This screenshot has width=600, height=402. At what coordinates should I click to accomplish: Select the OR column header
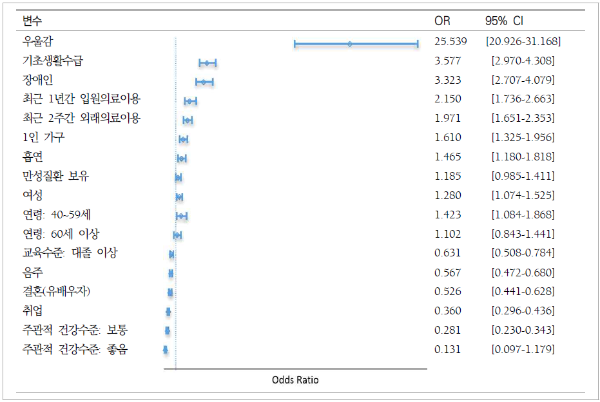point(442,21)
